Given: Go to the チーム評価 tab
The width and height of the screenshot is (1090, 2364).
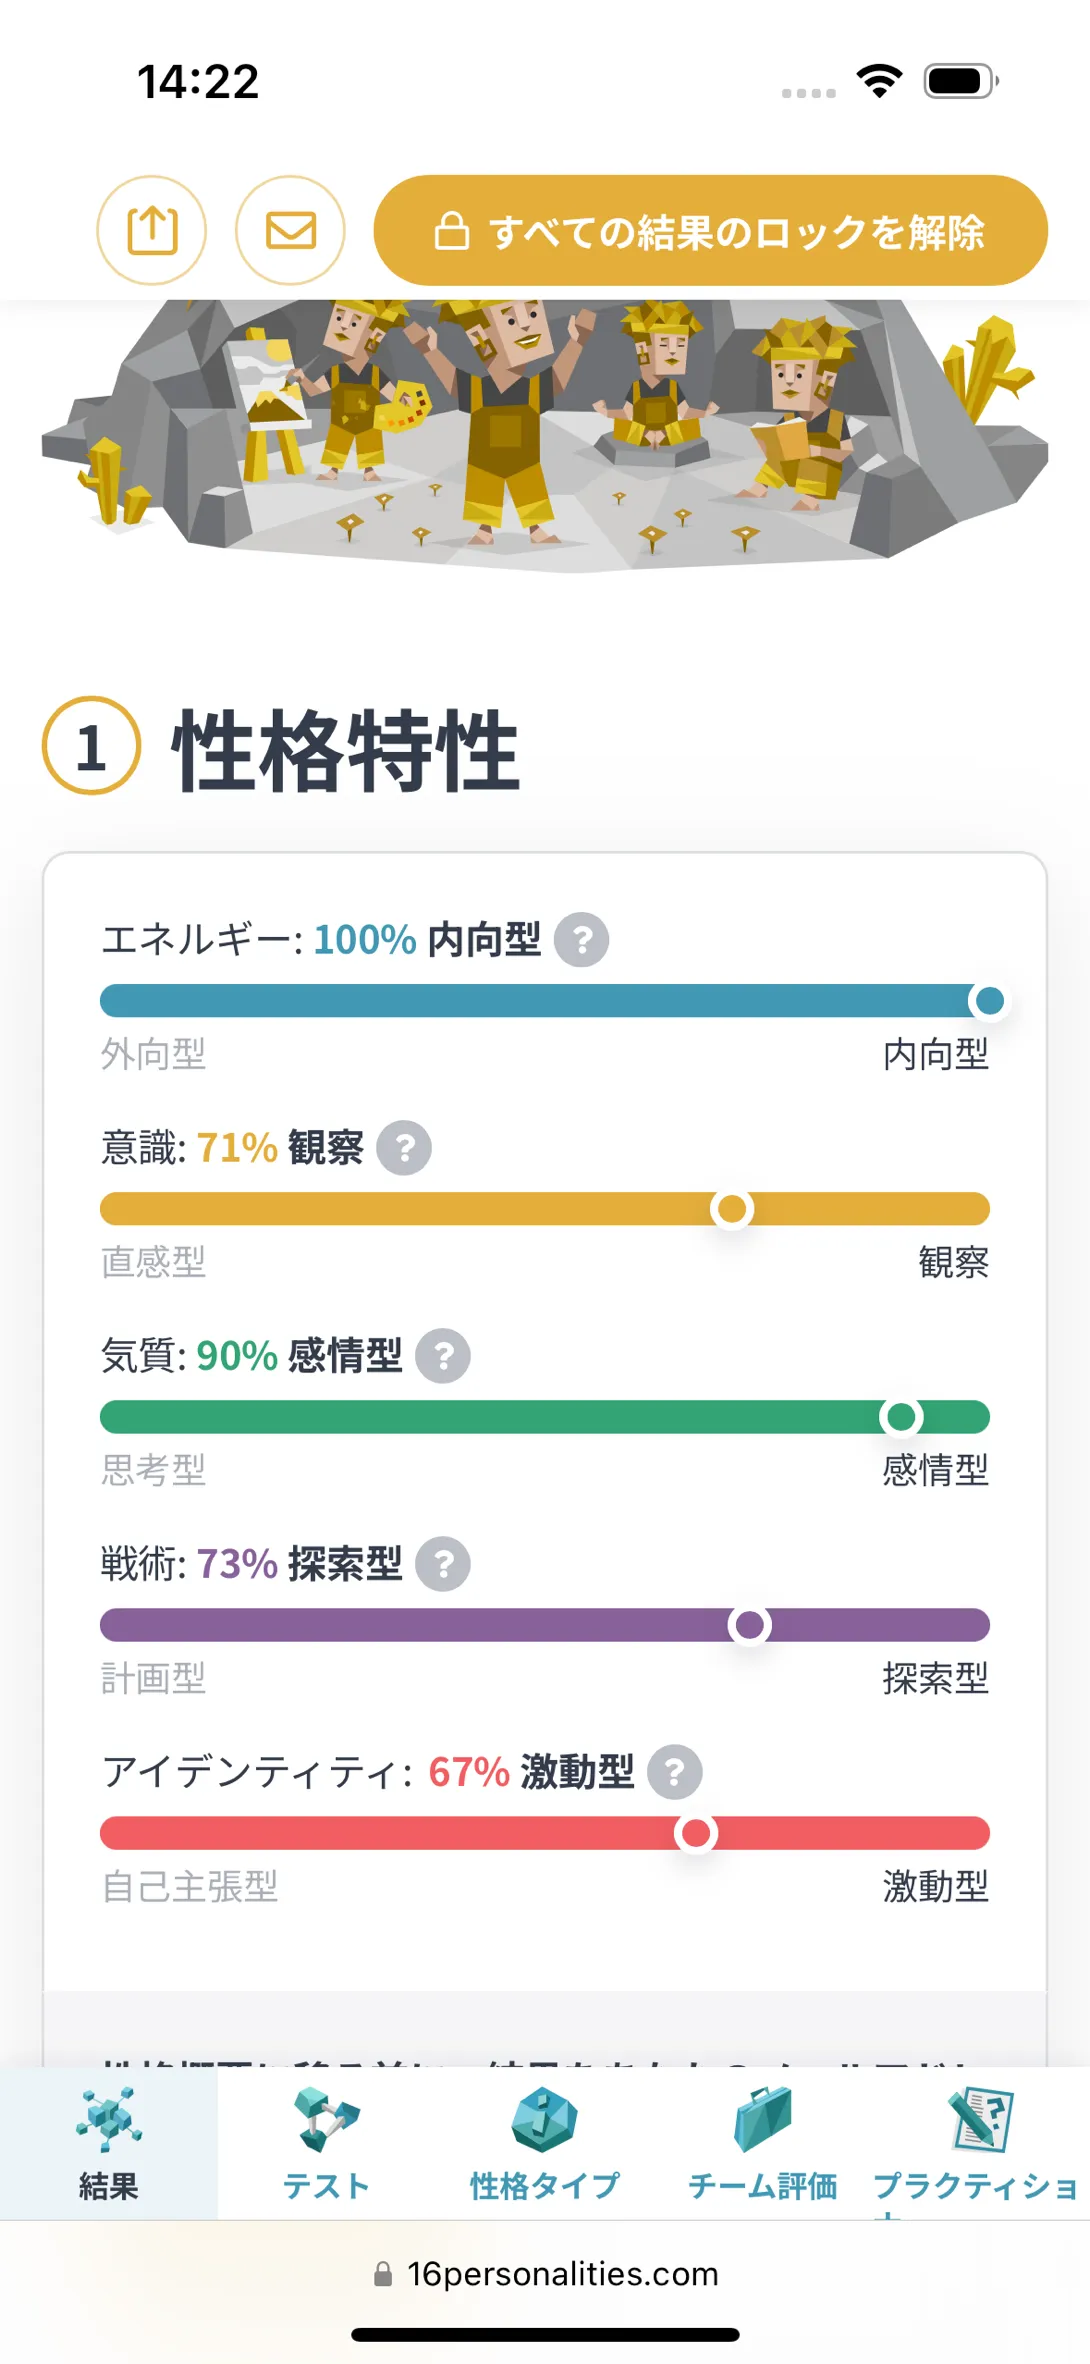Looking at the screenshot, I should pyautogui.click(x=763, y=2144).
